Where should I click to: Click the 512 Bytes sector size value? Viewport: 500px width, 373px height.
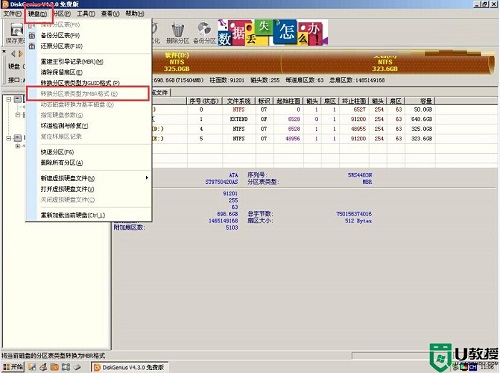point(358,221)
